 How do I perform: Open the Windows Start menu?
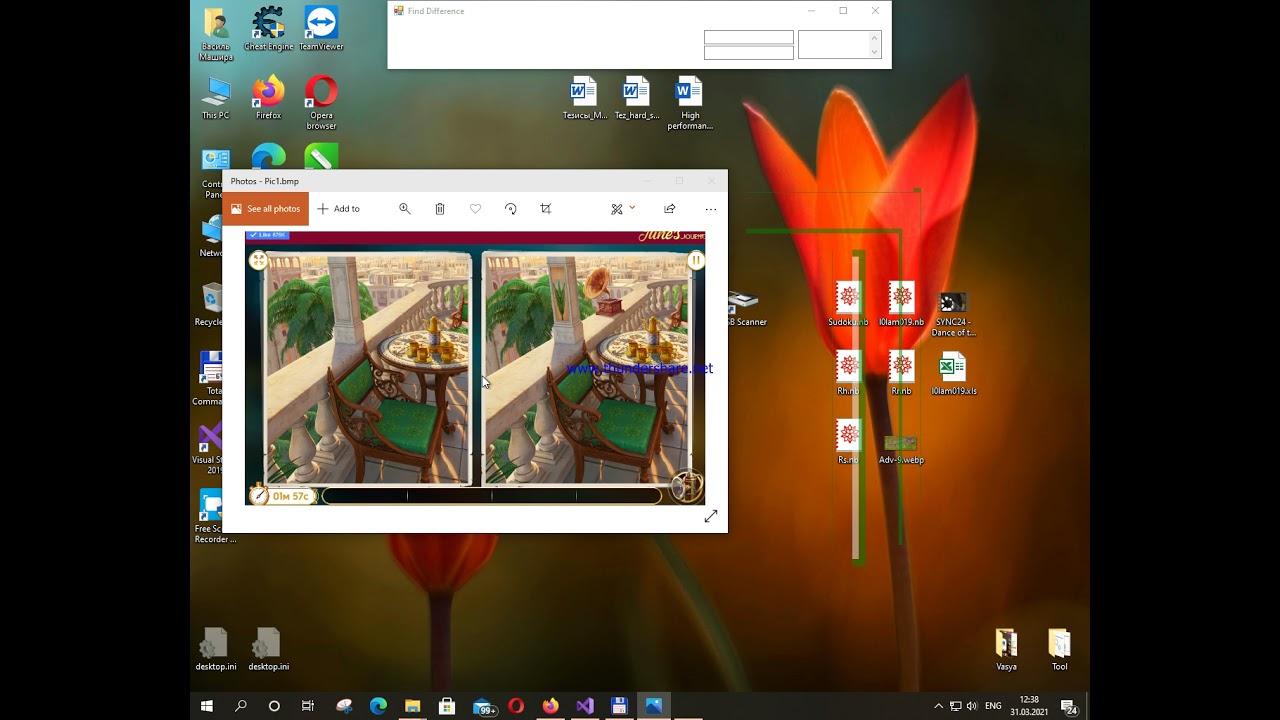pos(207,706)
